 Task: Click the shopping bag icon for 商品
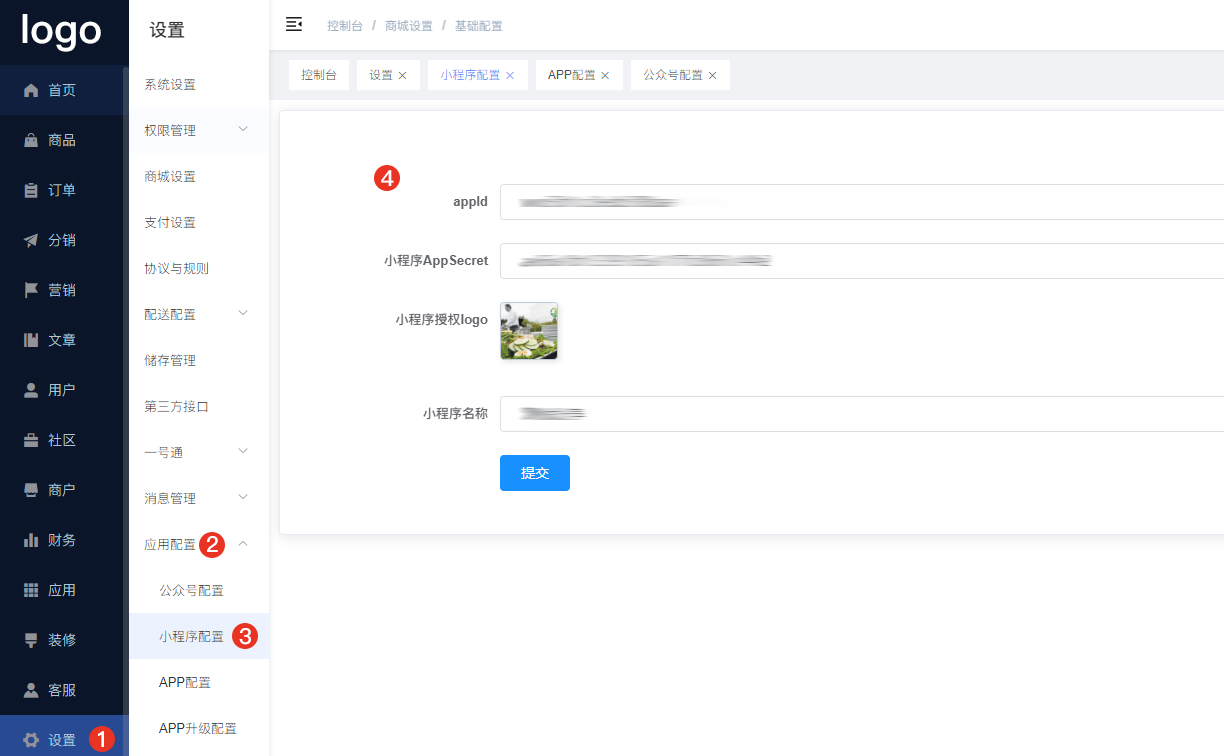coord(31,140)
